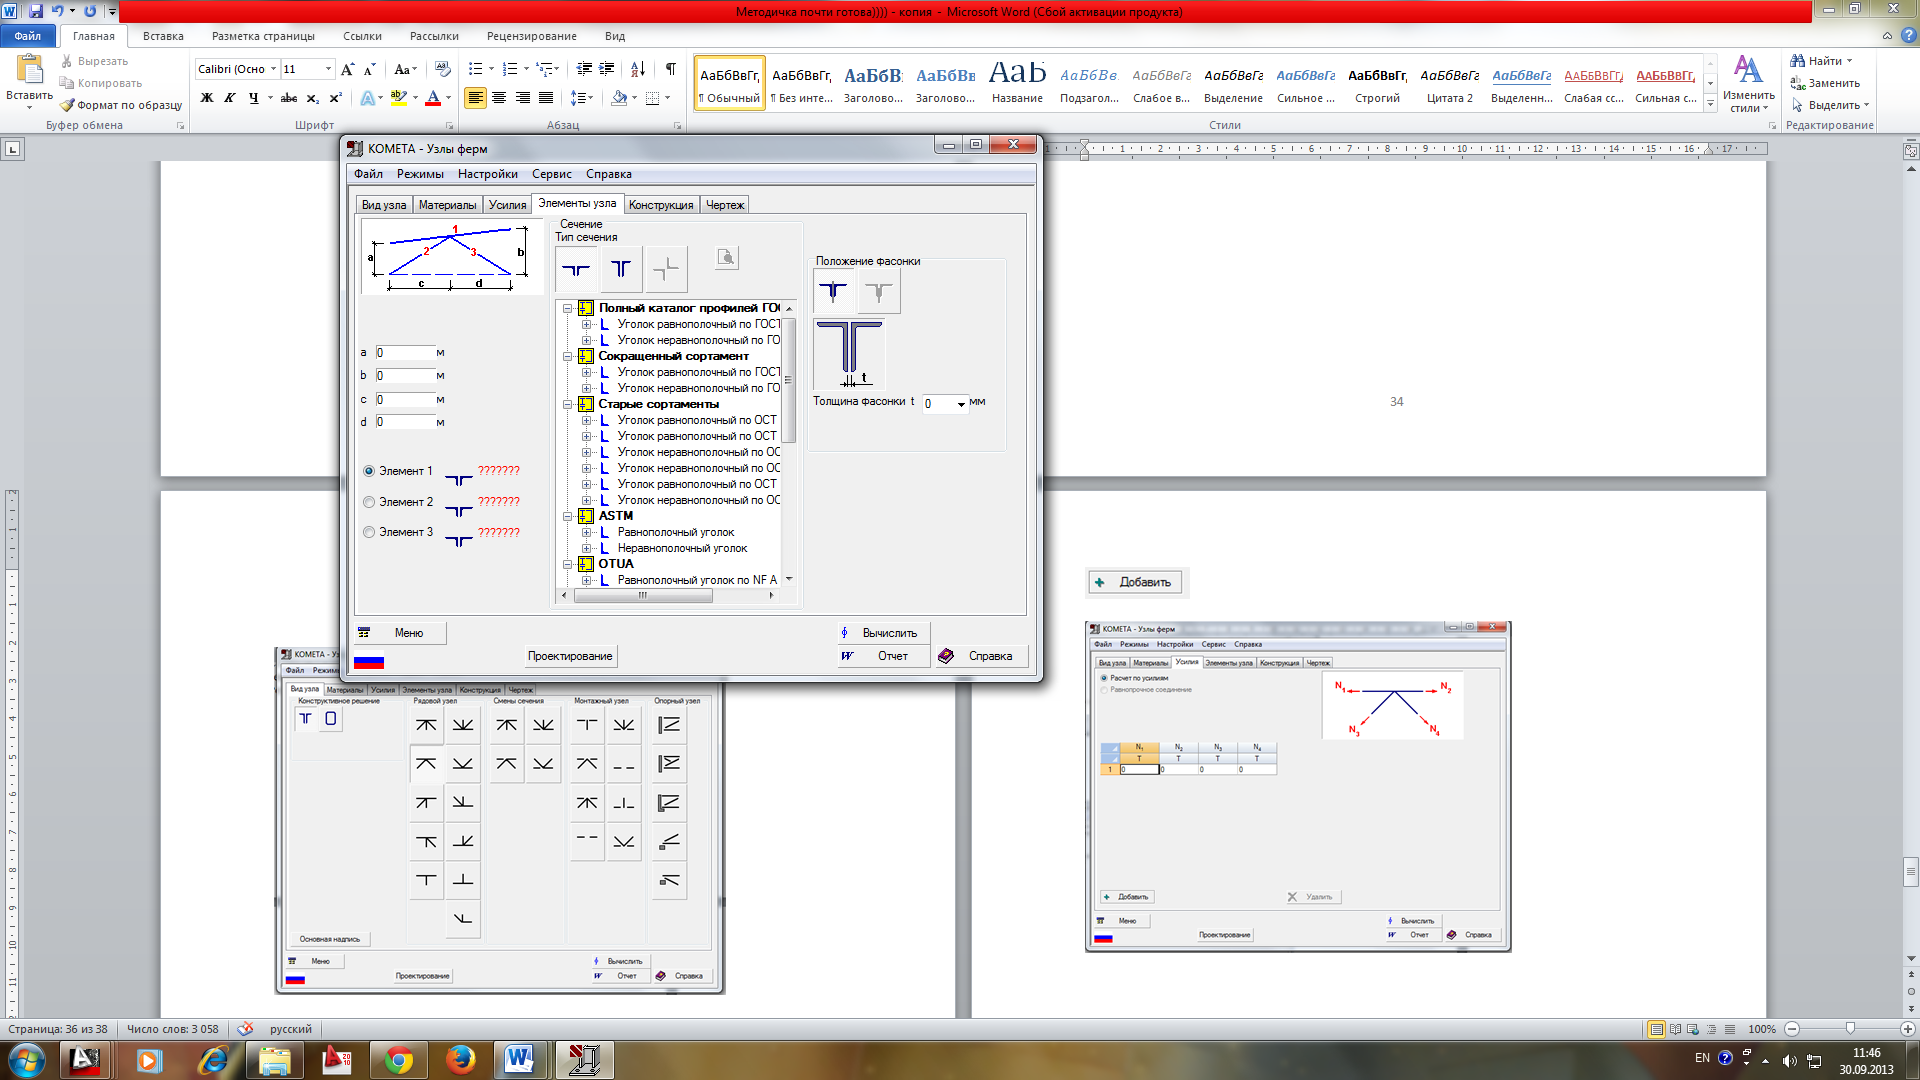
Task: Click the Отчет button
Action: tap(883, 656)
